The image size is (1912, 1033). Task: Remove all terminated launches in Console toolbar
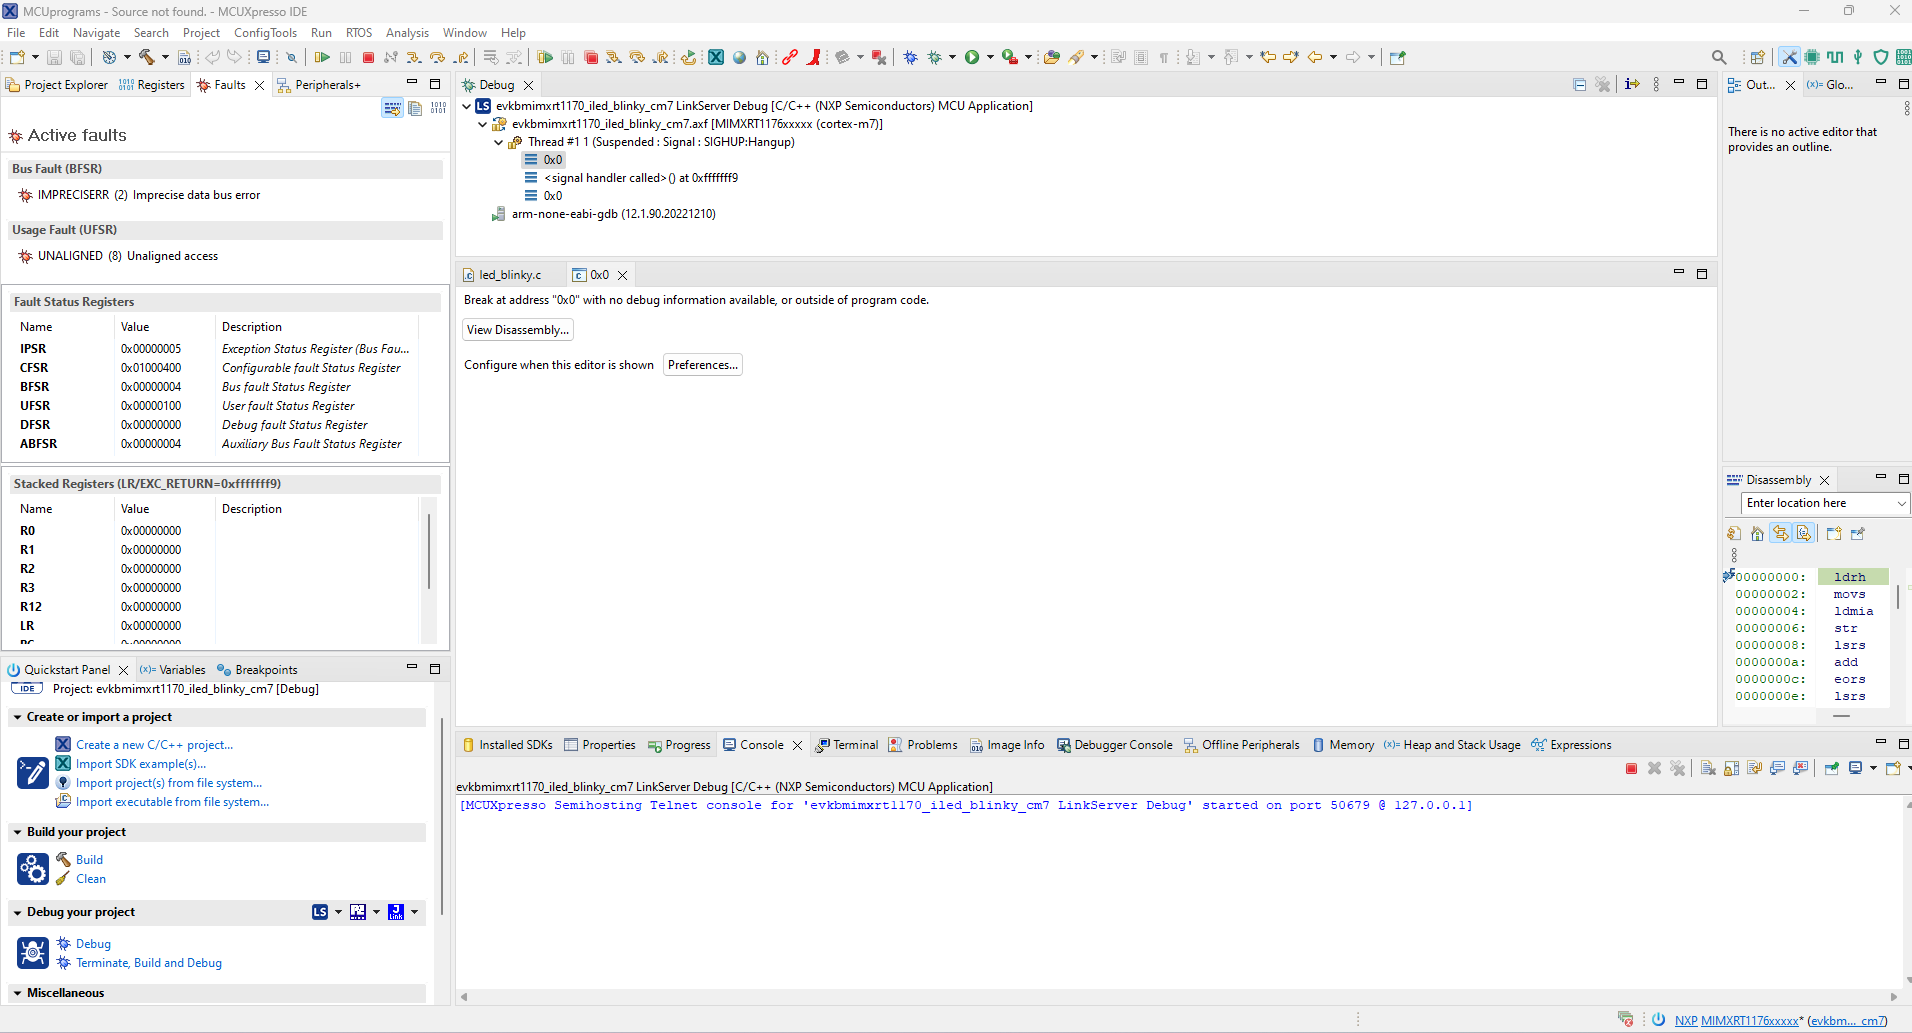[1679, 768]
